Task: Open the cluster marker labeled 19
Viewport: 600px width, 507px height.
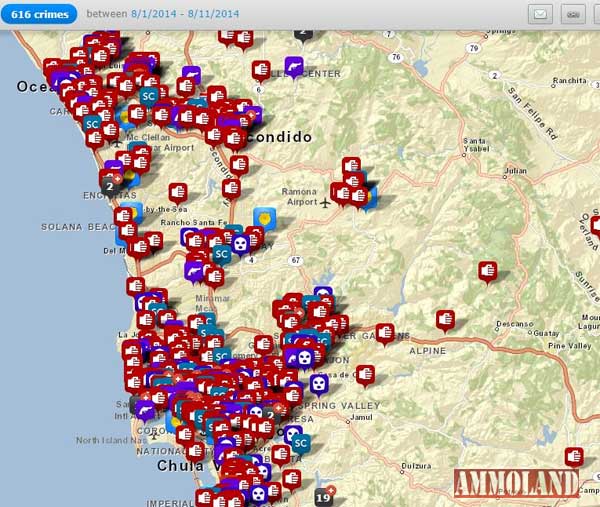Action: [x=322, y=496]
